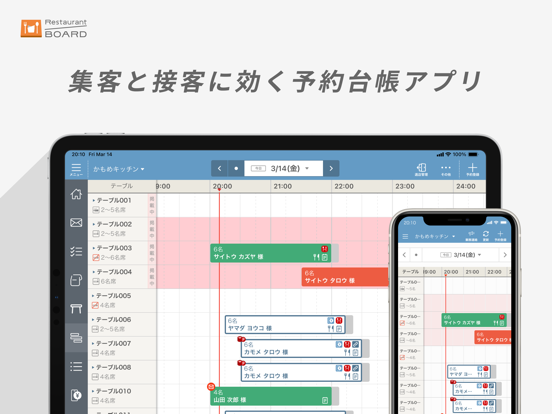This screenshot has width=552, height=414.
Task: Select the highlighted stacked-bars icon in sidebar
Action: (x=76, y=338)
